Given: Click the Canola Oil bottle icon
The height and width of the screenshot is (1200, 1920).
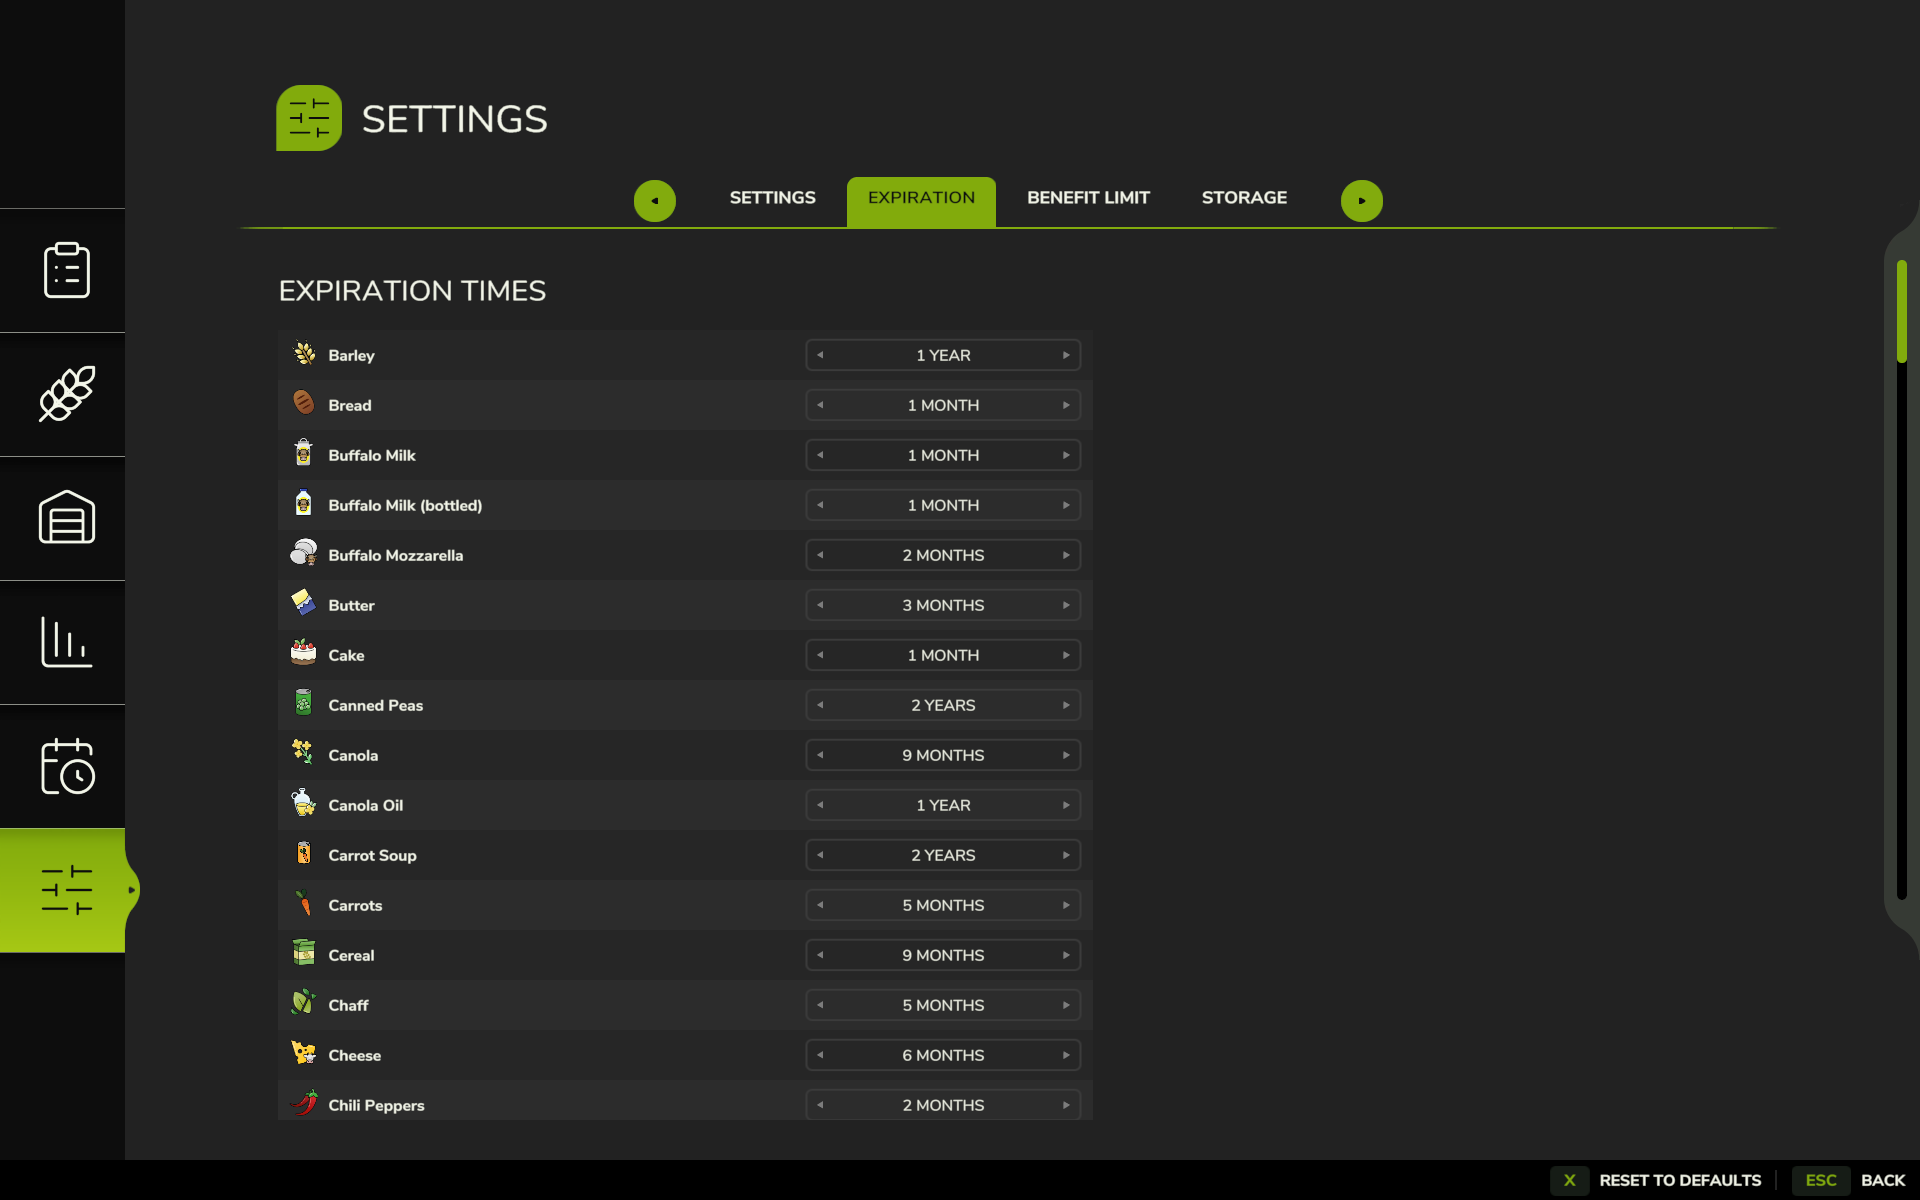Looking at the screenshot, I should tap(304, 803).
